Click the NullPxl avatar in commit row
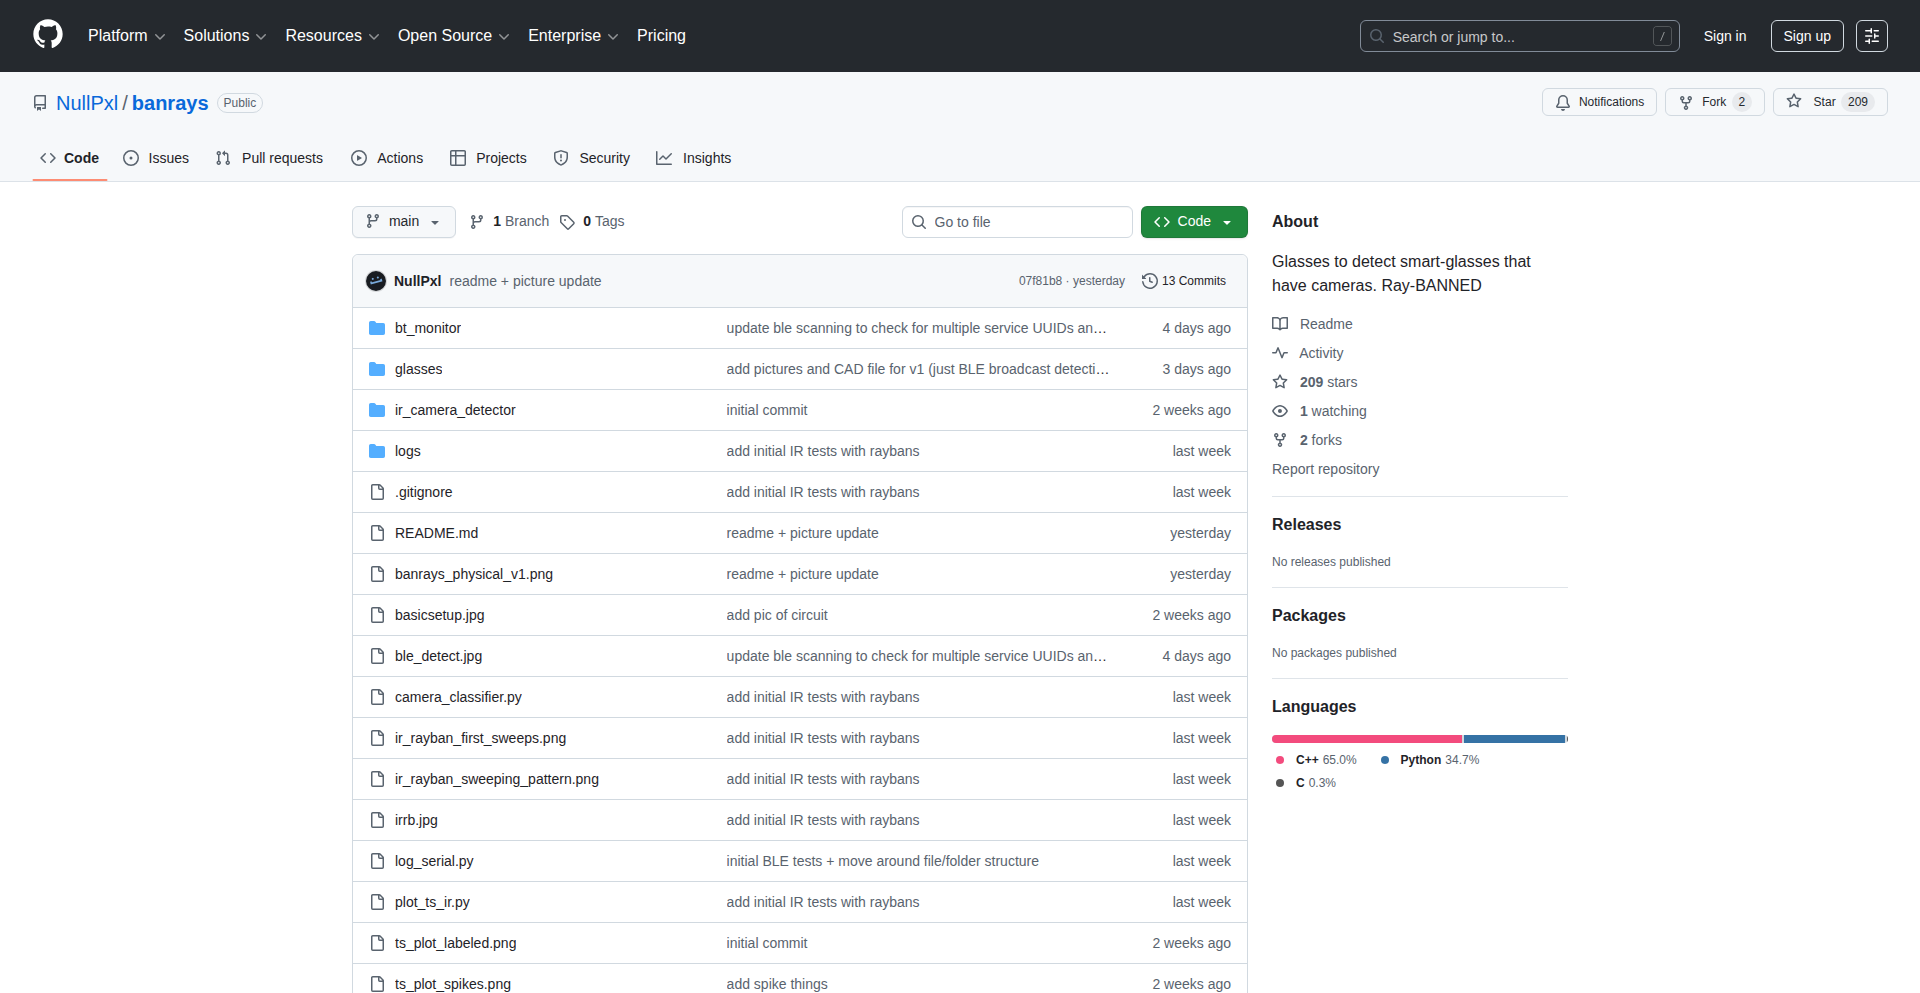The width and height of the screenshot is (1920, 993). coord(376,281)
